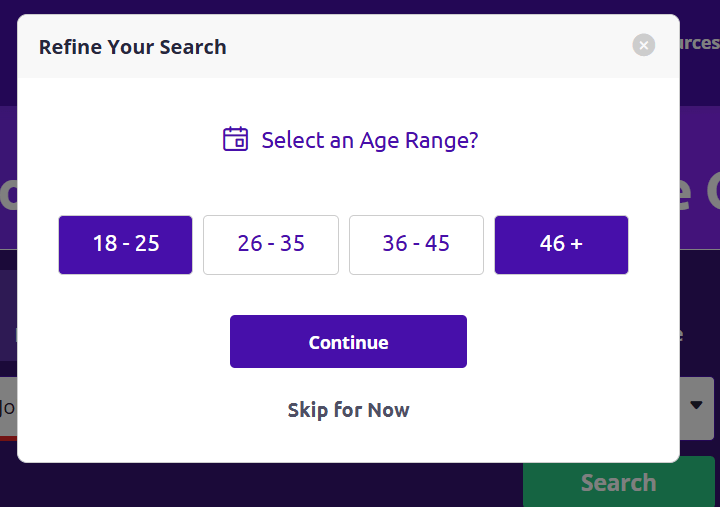Focus the partially hidden text field behind the dialog
720x507 pixels.
click(8, 408)
